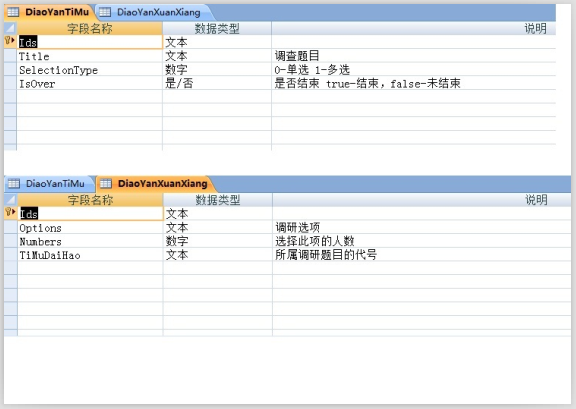Viewport: 576px width, 409px height.
Task: Select the SelectionType field name cell
Action: 90,69
